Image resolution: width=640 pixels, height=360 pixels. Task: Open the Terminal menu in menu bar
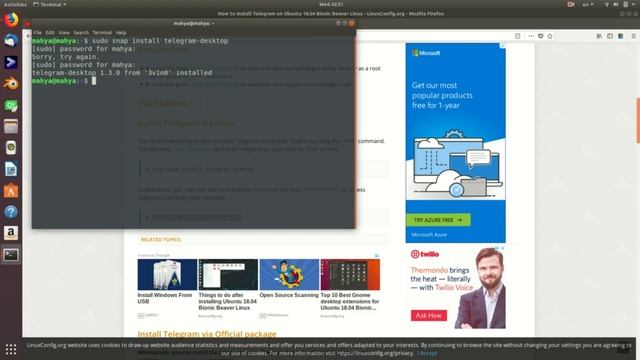pos(102,32)
